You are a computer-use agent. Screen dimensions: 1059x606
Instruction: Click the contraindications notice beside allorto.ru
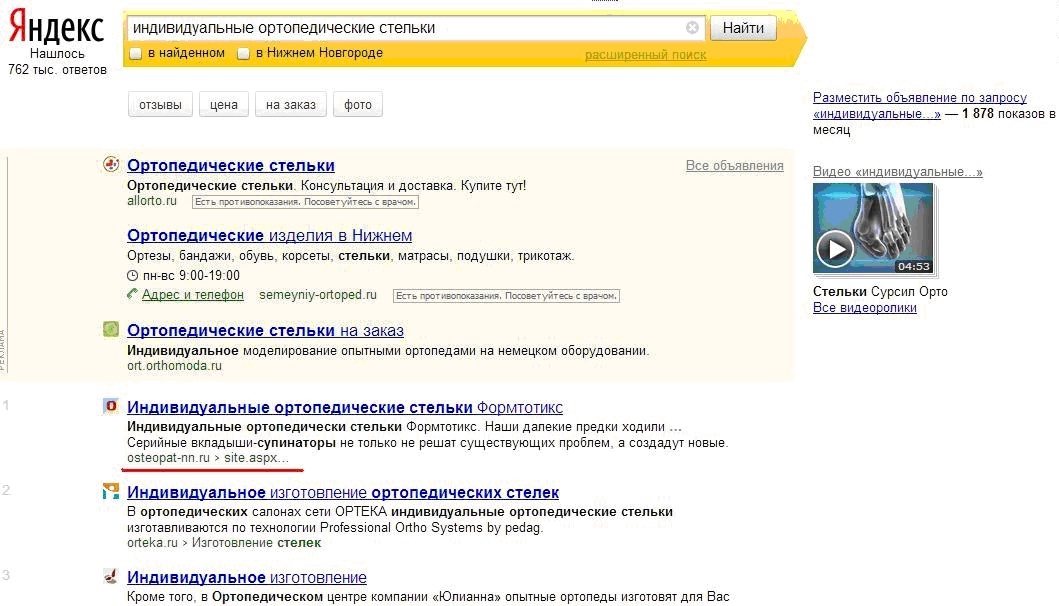coord(305,201)
